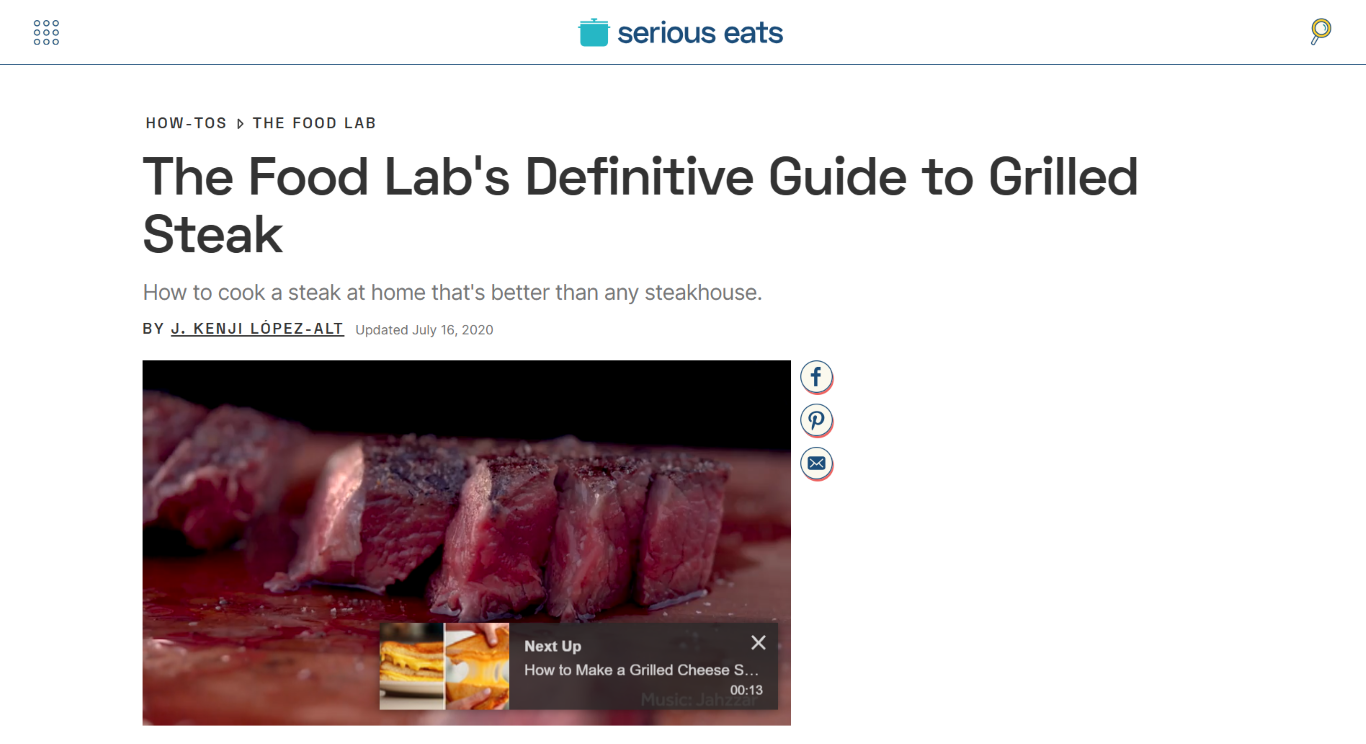
Task: Click the teal pot logo icon
Action: point(594,32)
